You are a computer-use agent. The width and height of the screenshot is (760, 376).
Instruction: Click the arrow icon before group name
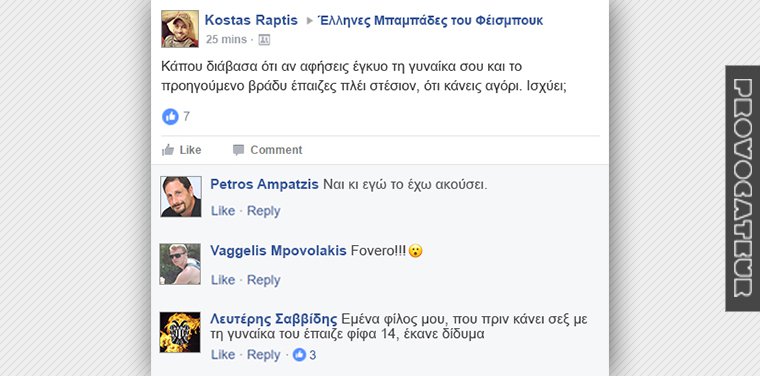pos(310,21)
